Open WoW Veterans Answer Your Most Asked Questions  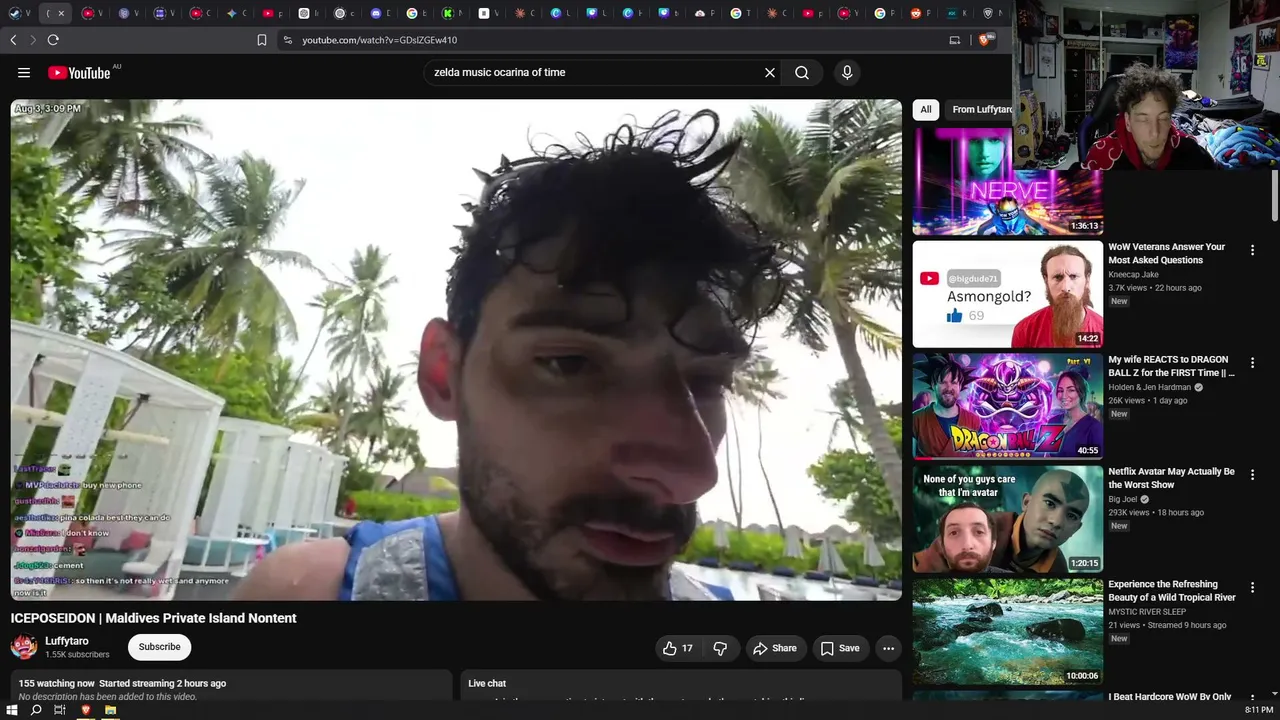tap(1166, 253)
